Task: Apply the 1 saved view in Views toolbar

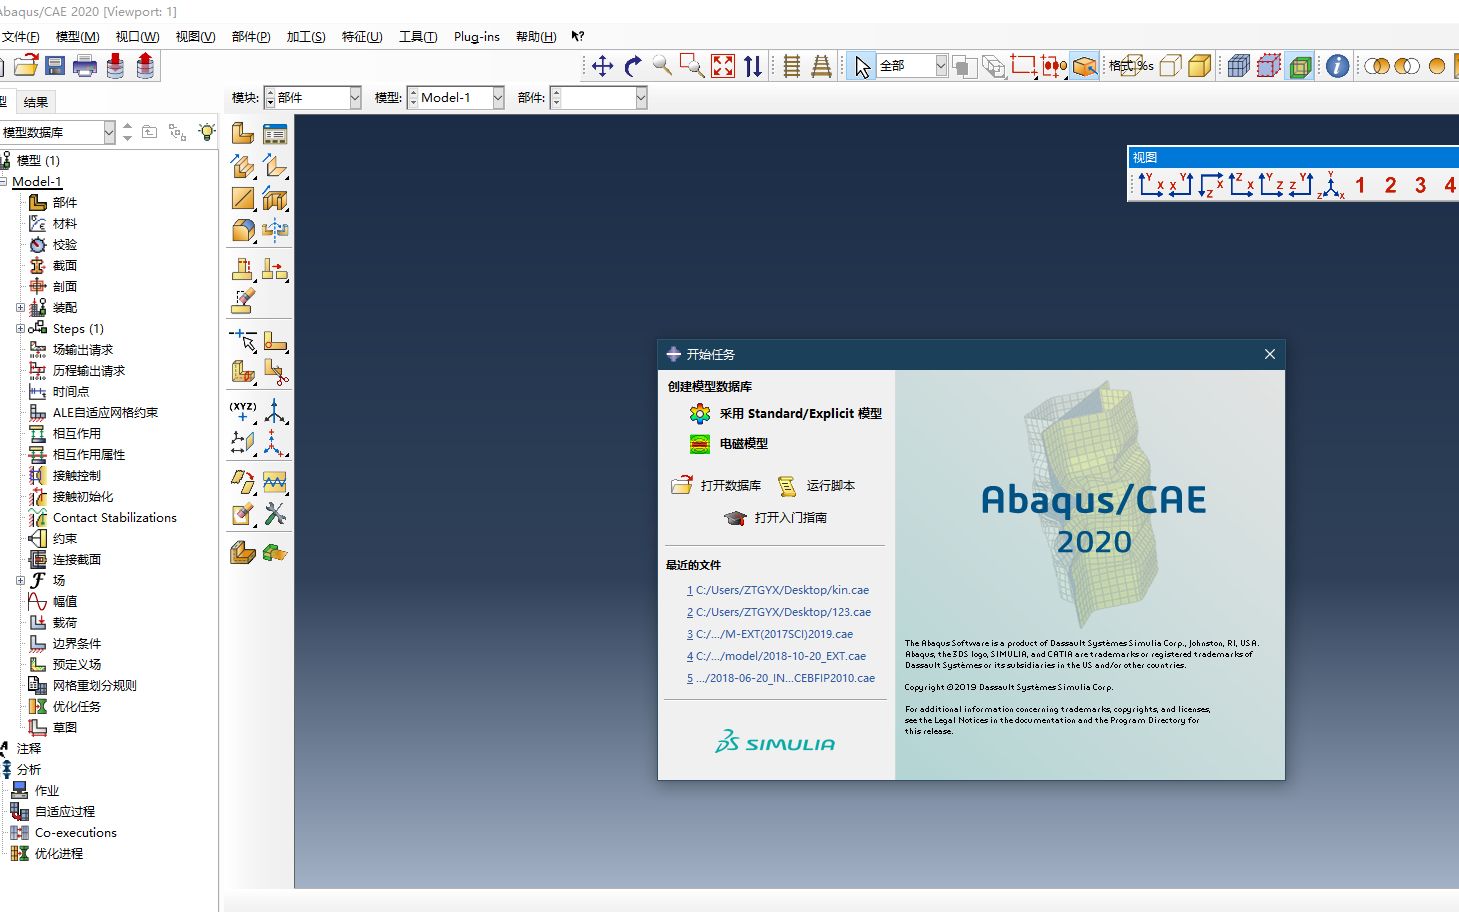Action: tap(1360, 185)
